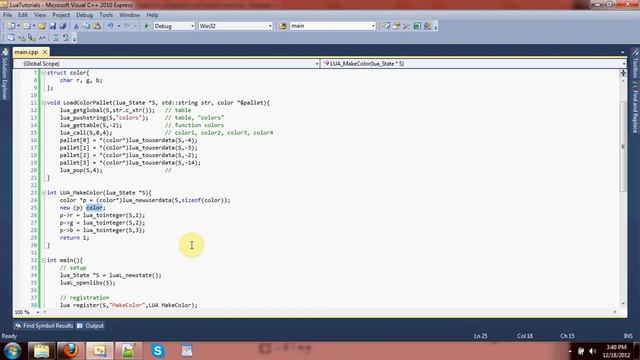Open the Debug menu
640x360 pixels.
tap(84, 15)
